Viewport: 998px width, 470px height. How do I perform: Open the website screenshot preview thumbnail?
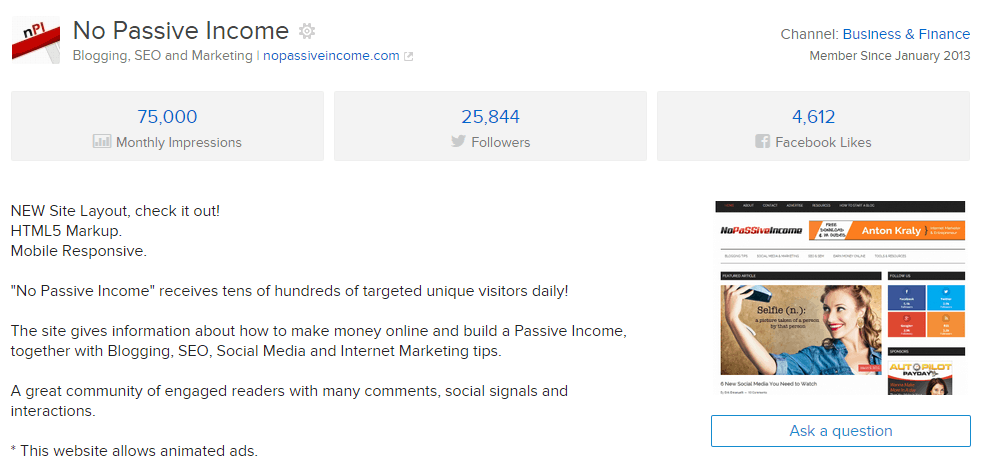click(x=840, y=297)
